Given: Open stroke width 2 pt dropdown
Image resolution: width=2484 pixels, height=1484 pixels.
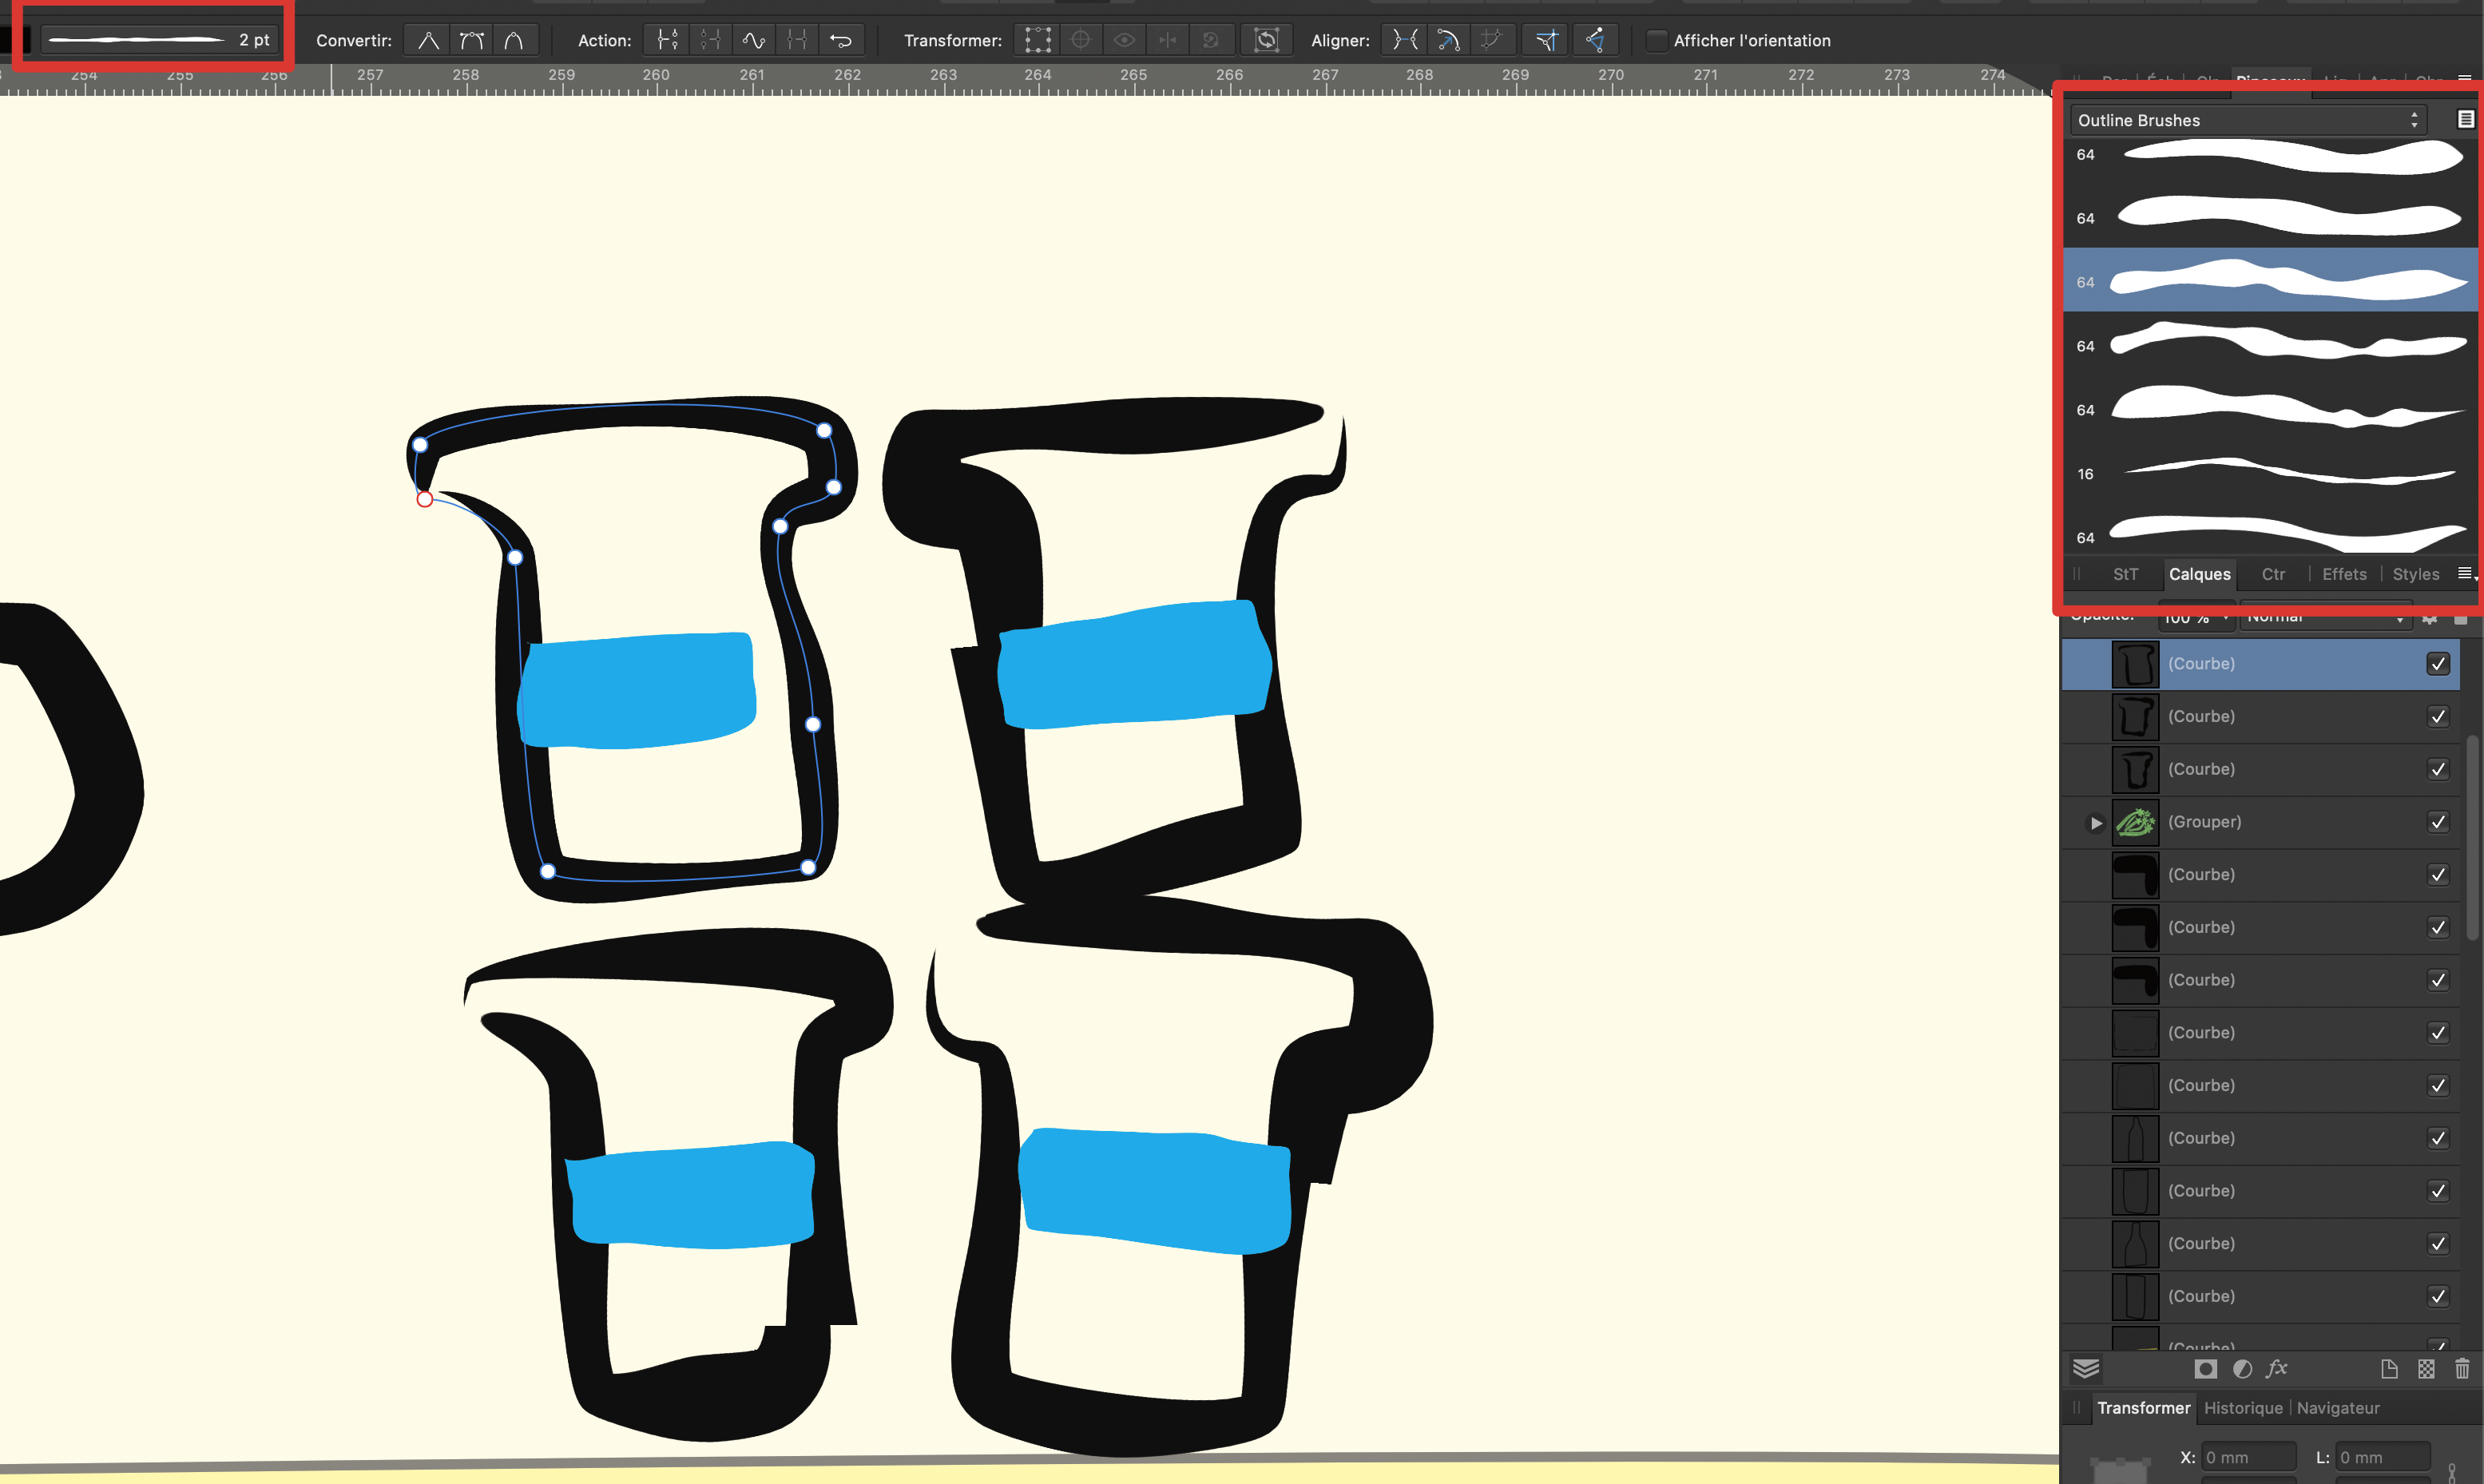Looking at the screenshot, I should click(160, 40).
